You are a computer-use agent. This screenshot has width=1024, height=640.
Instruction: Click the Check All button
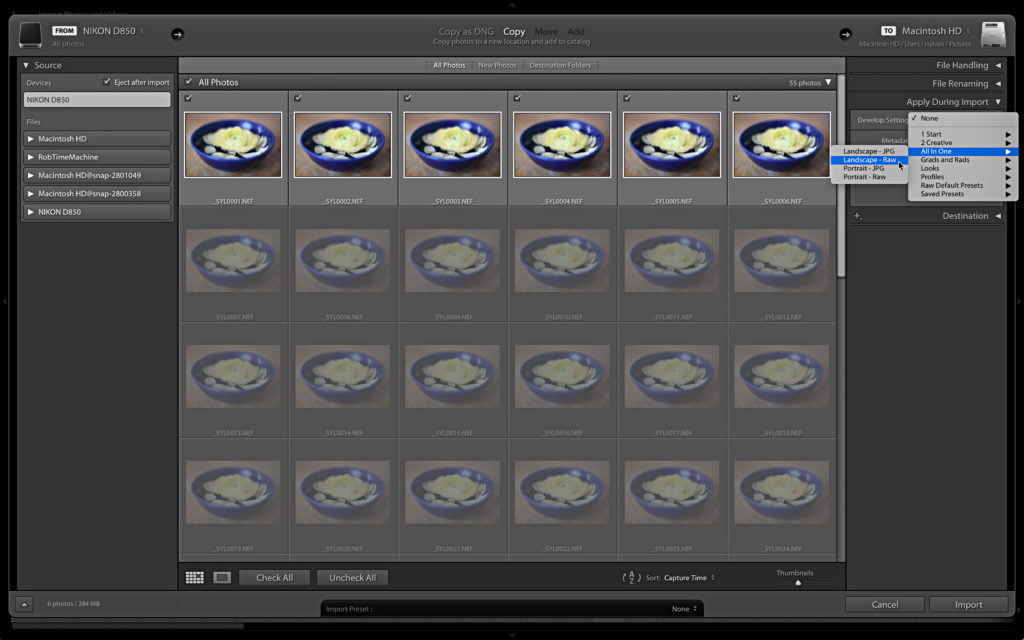[x=274, y=577]
